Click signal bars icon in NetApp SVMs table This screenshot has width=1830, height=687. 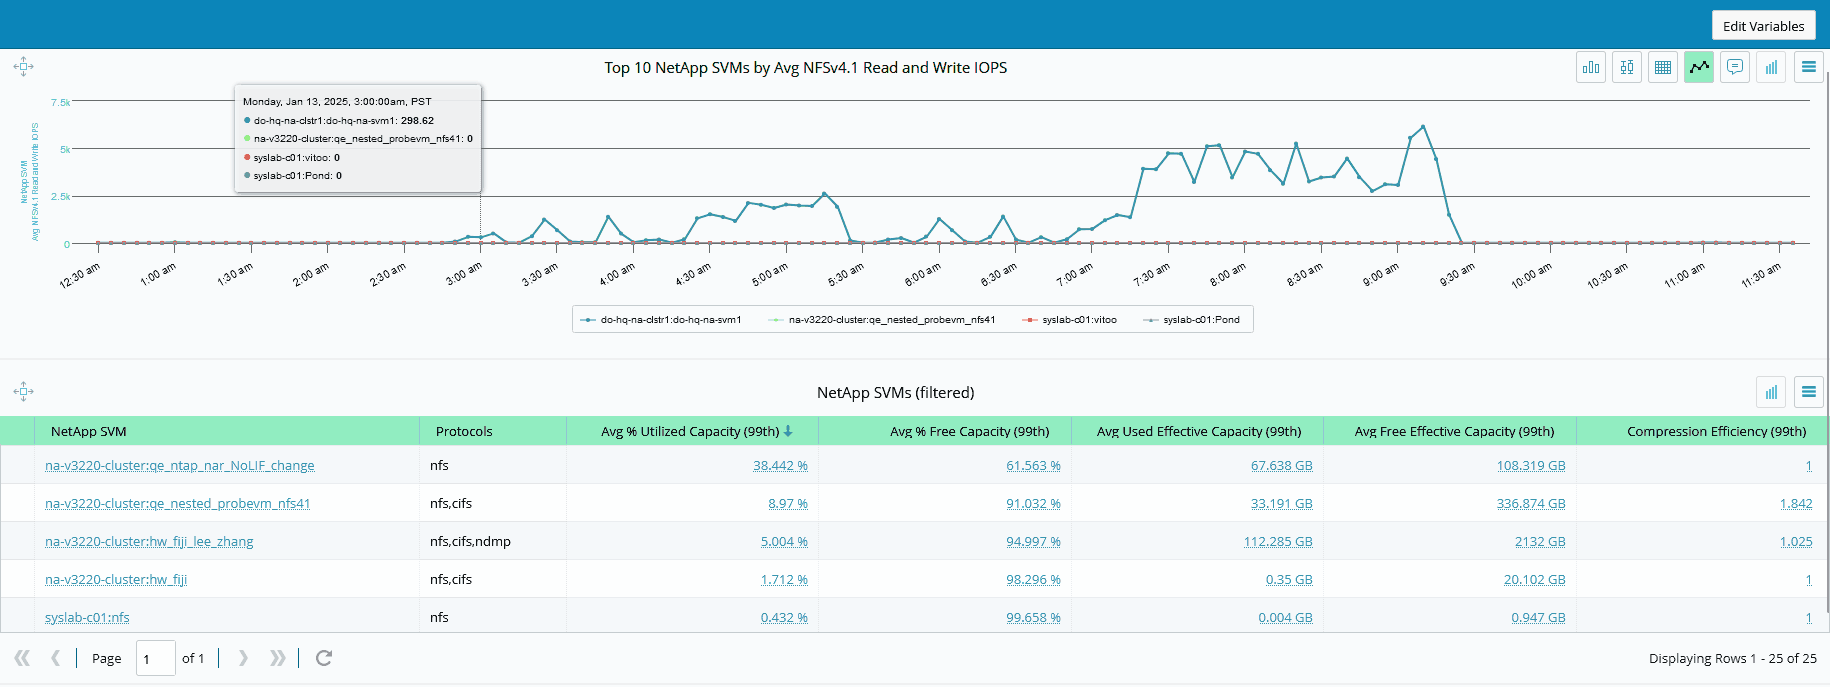(x=1771, y=392)
